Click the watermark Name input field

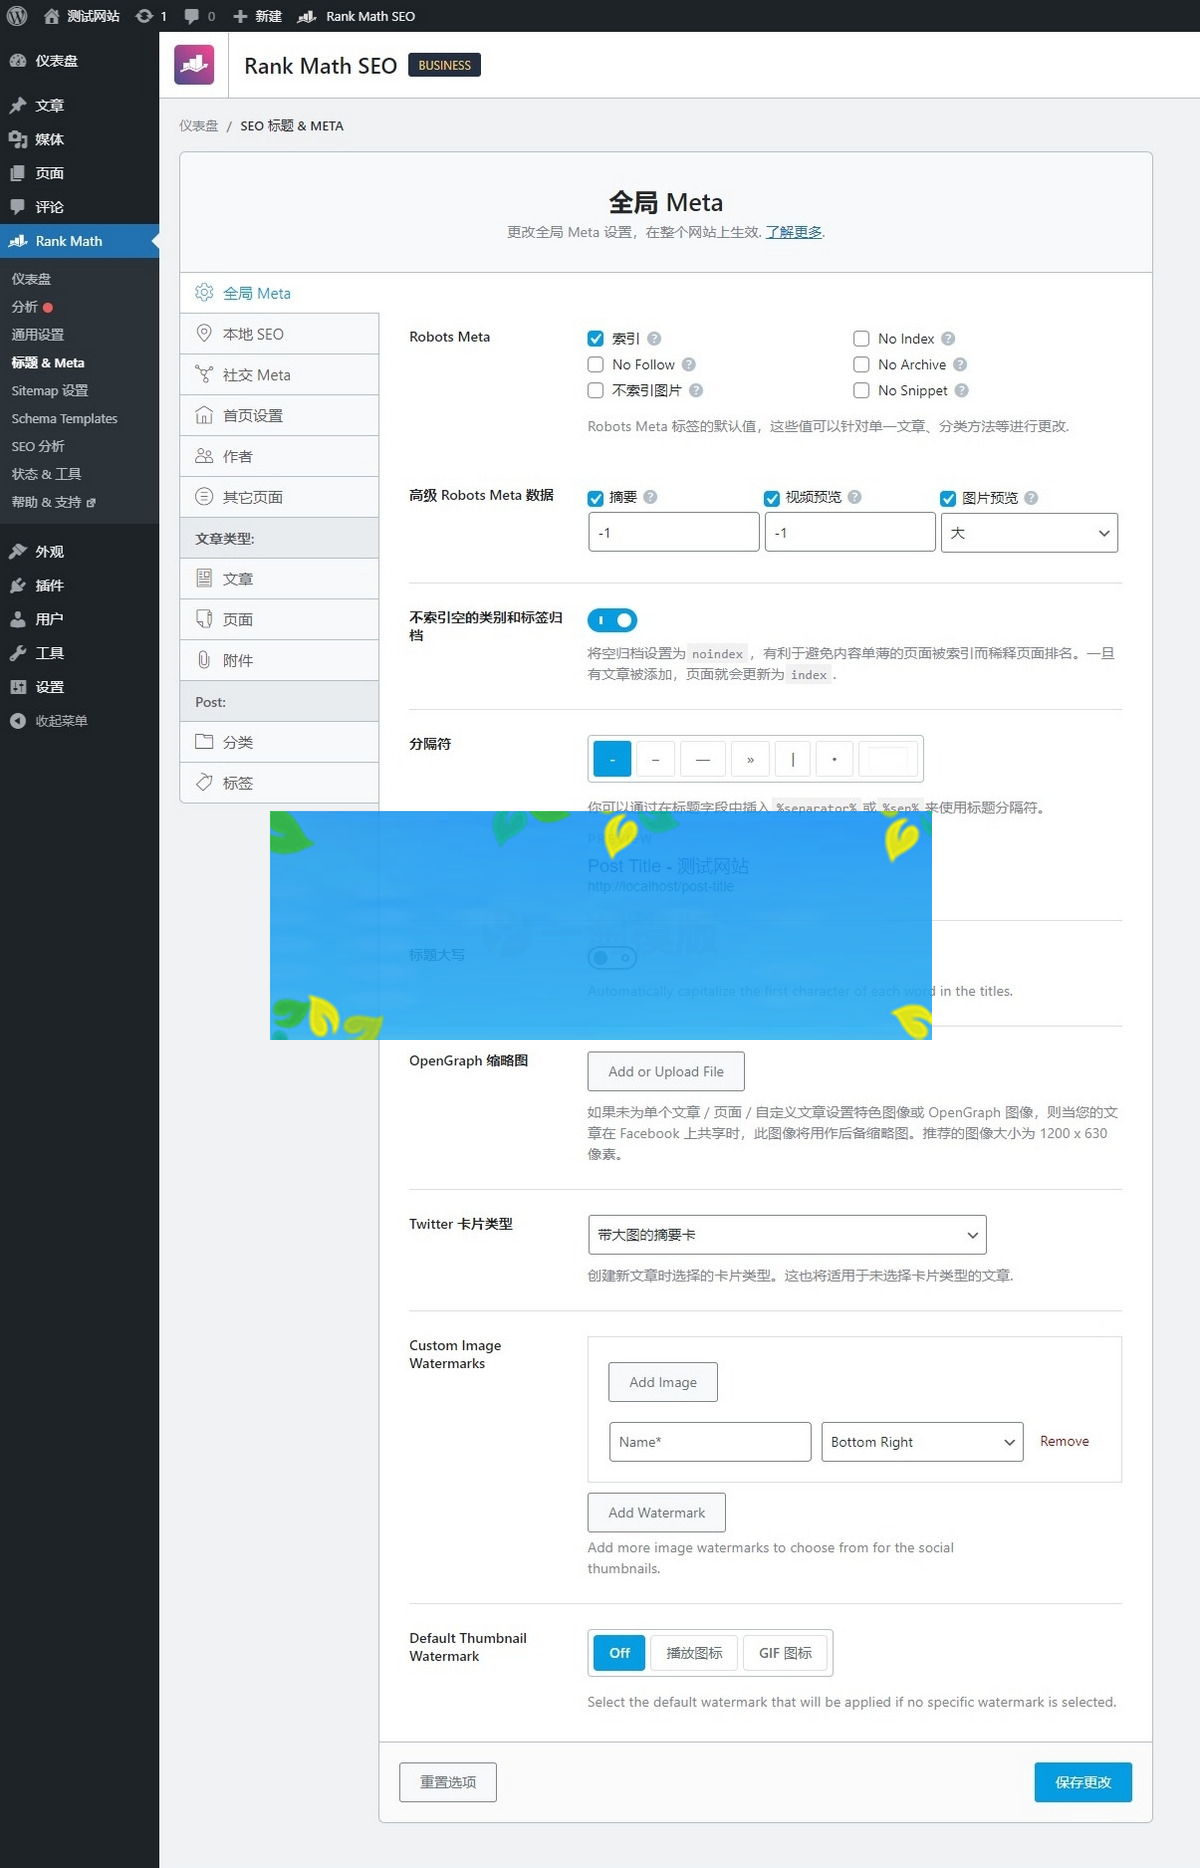coord(710,1442)
